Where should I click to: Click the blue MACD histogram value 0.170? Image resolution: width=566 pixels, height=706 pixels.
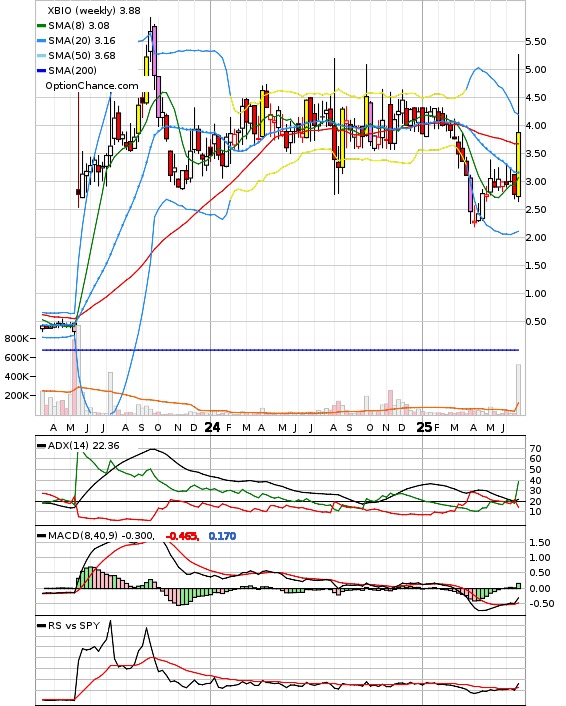click(222, 536)
